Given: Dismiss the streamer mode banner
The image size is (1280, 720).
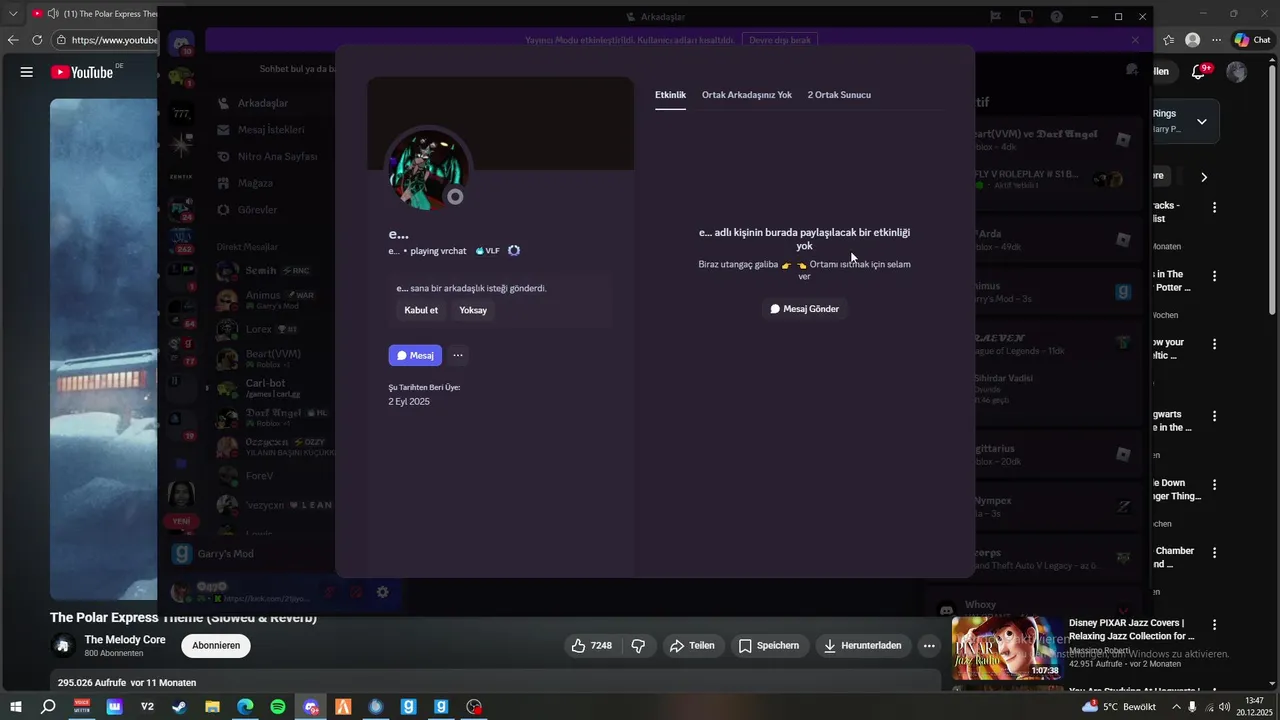Looking at the screenshot, I should pos(1135,40).
